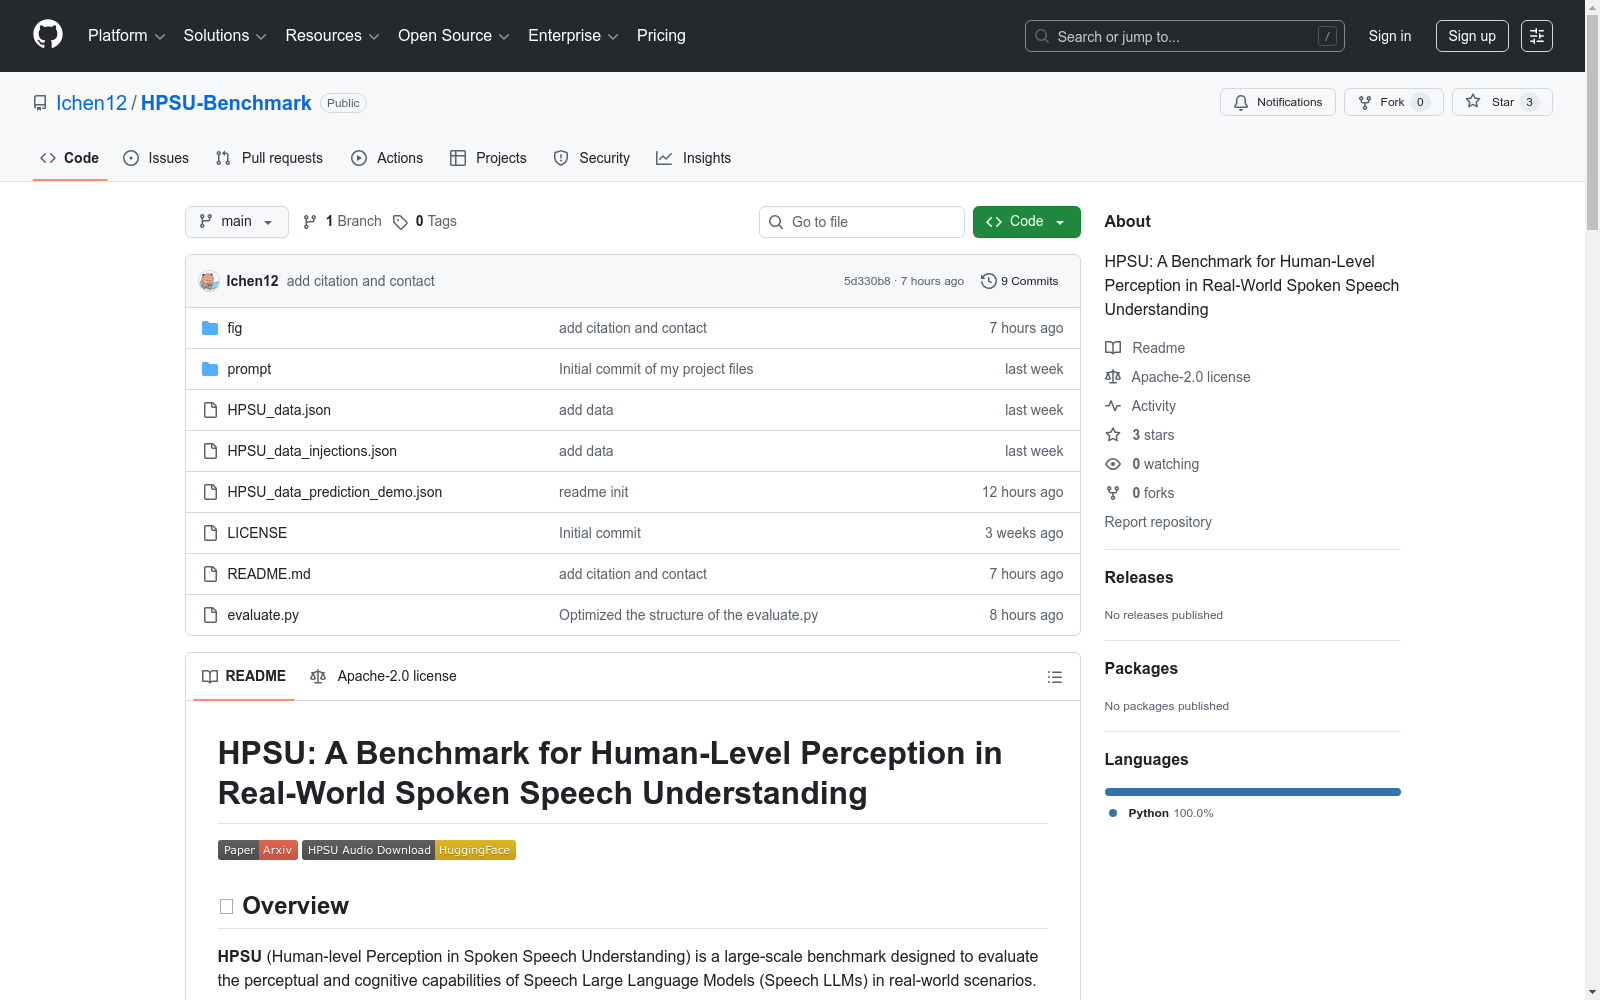Screen dimensions: 1600x1000
Task: Click the Python 100.0% language link
Action: click(x=1161, y=813)
